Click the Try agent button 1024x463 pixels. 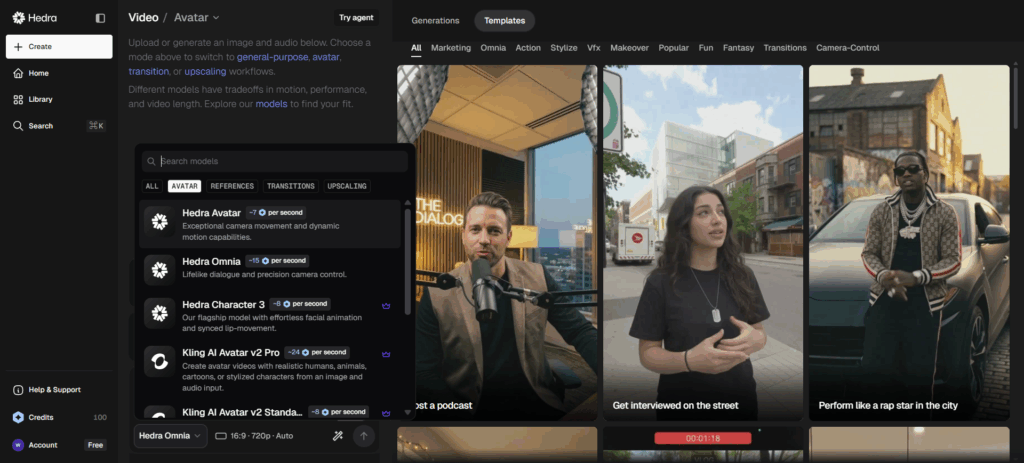(x=356, y=18)
